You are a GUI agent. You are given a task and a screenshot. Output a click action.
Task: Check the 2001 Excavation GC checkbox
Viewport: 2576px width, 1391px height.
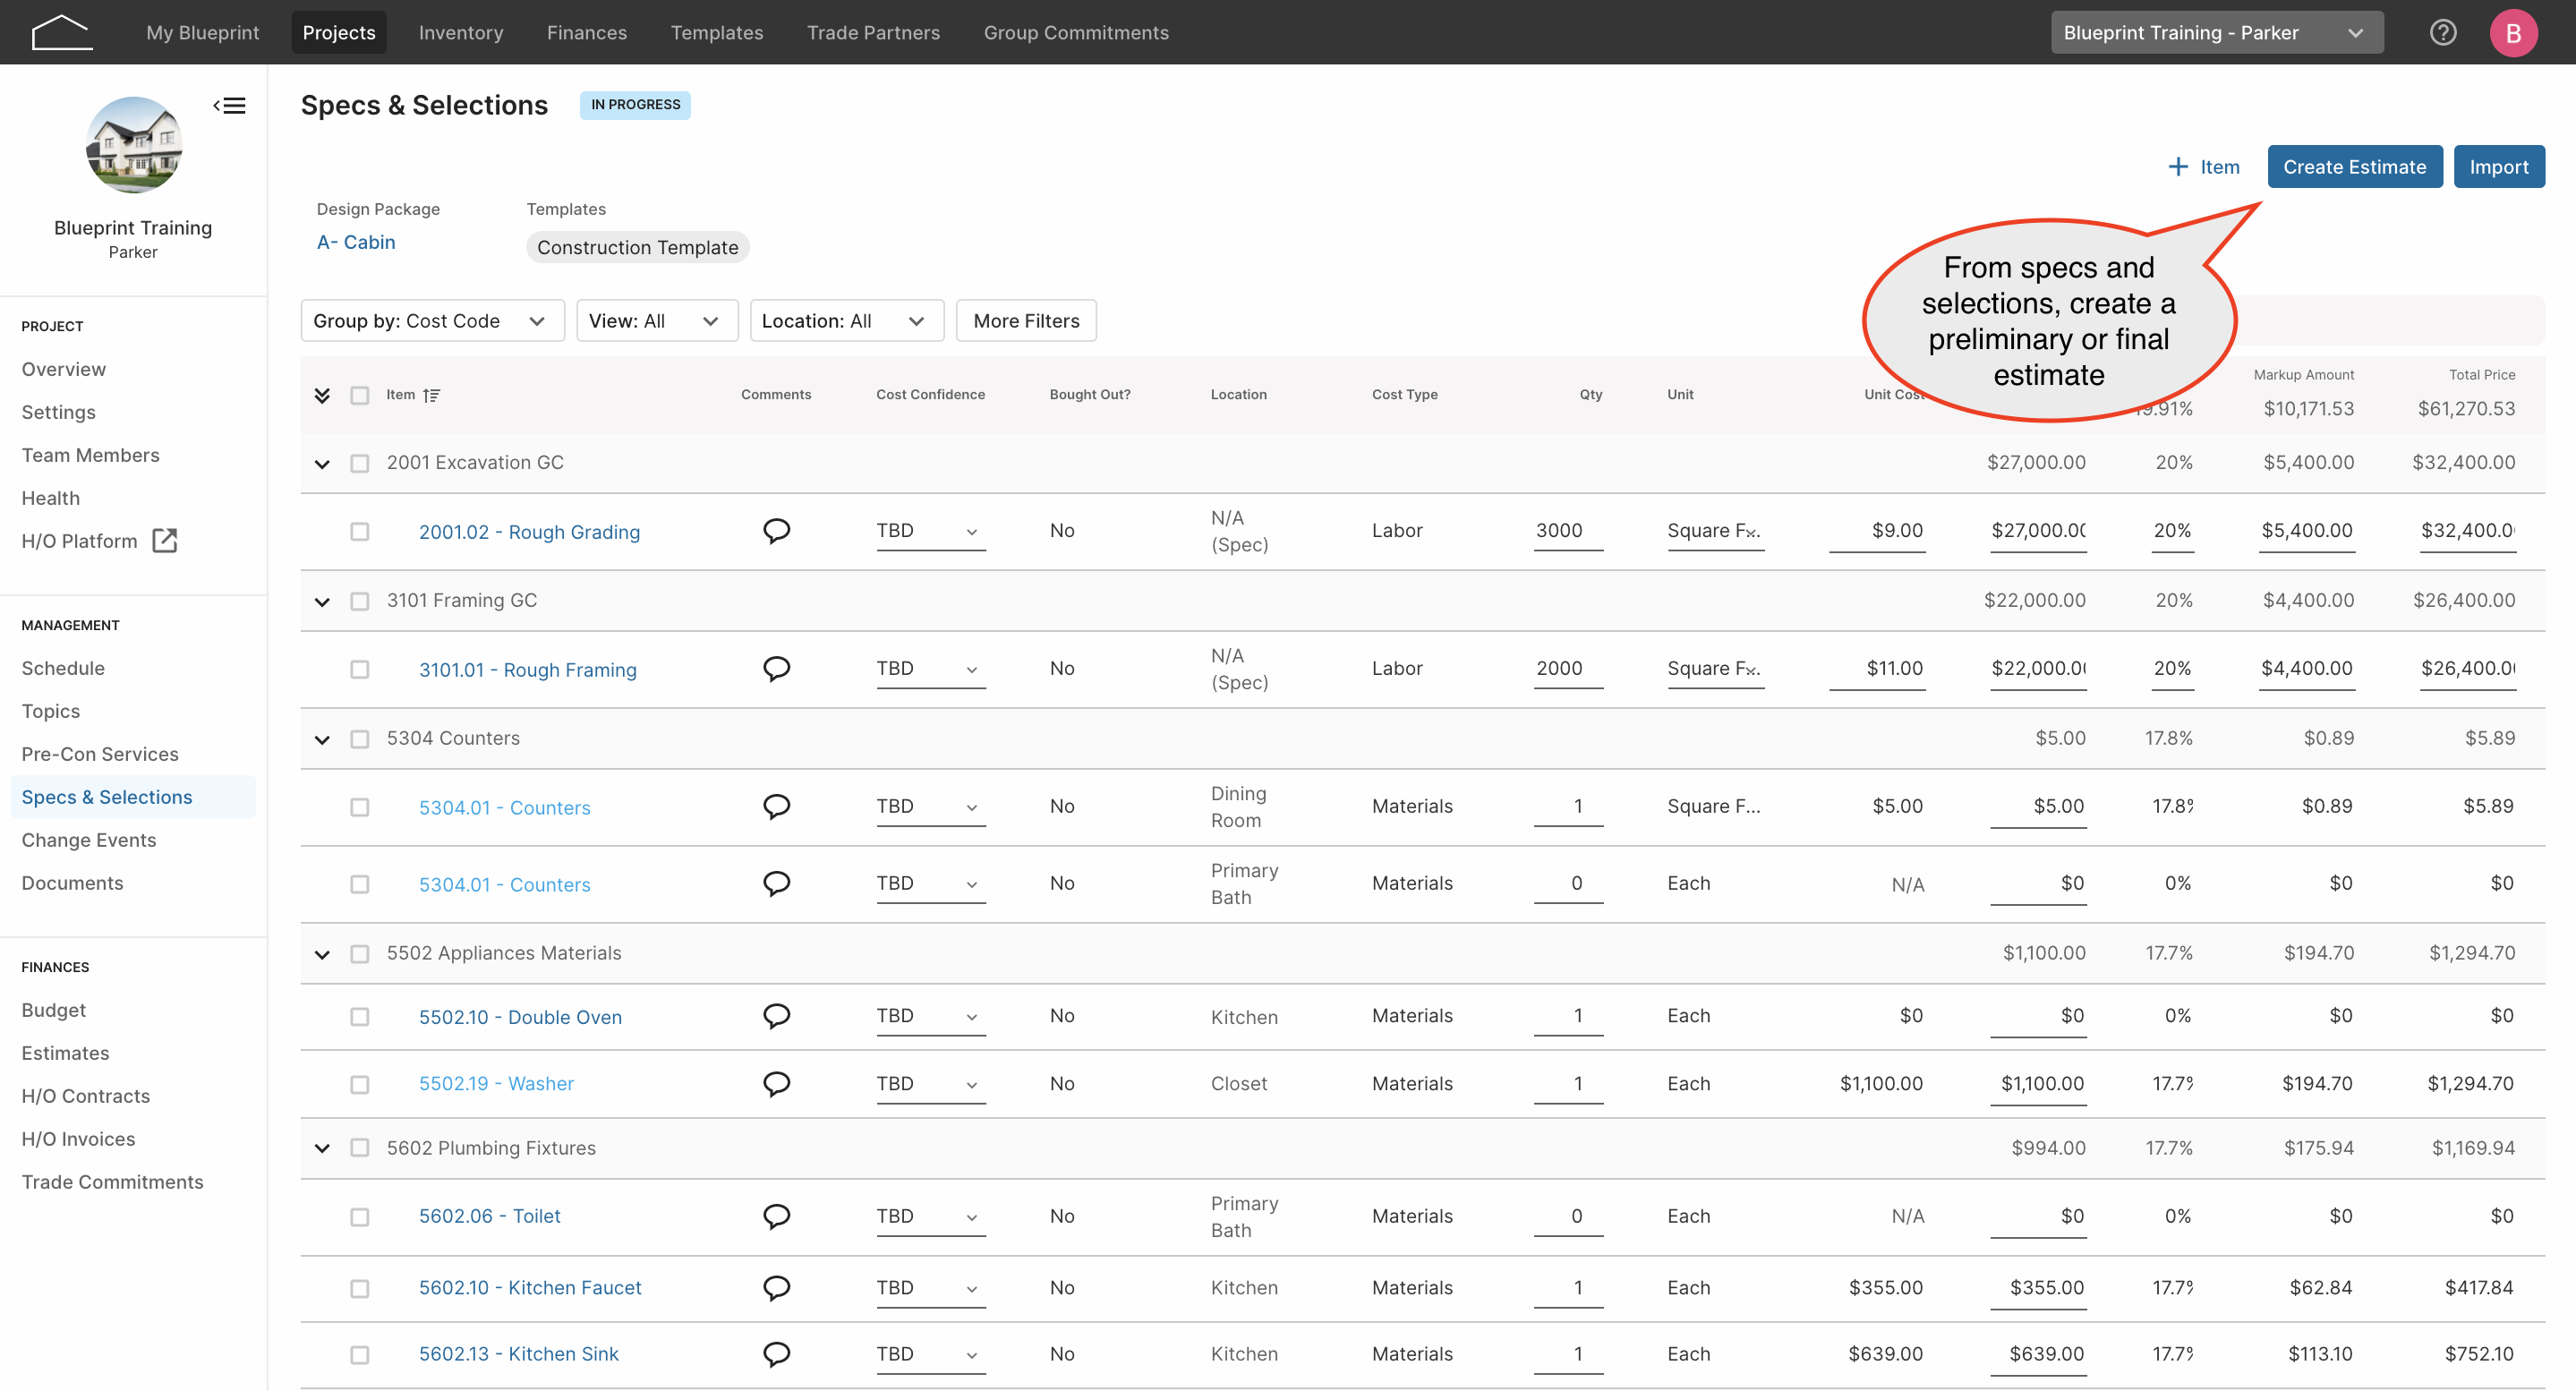click(360, 463)
